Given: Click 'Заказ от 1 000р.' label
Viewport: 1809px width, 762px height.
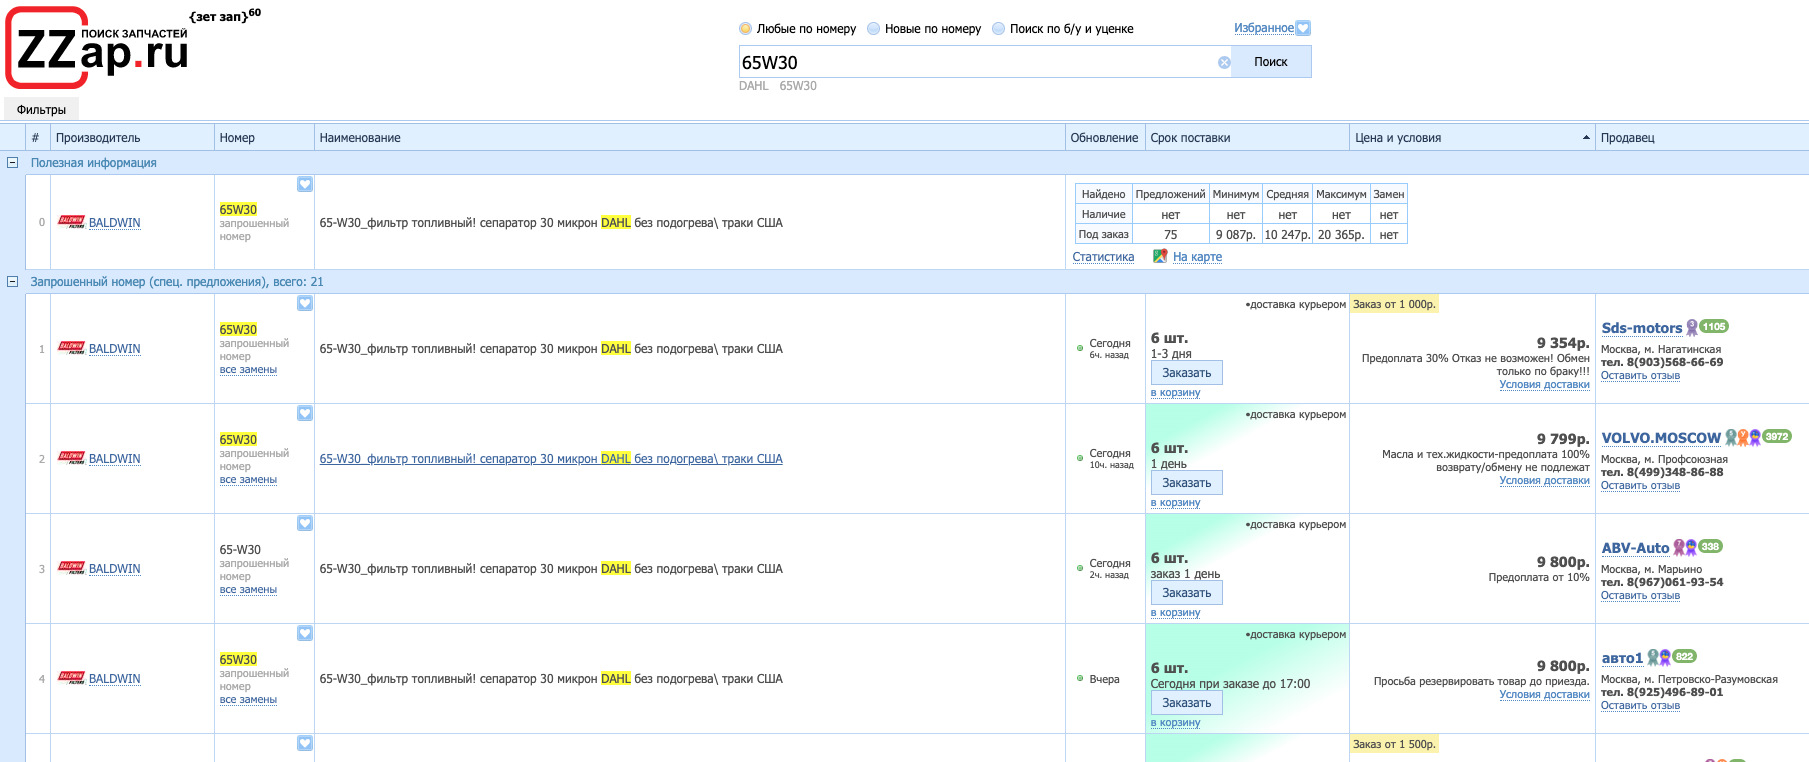Looking at the screenshot, I should [1394, 304].
